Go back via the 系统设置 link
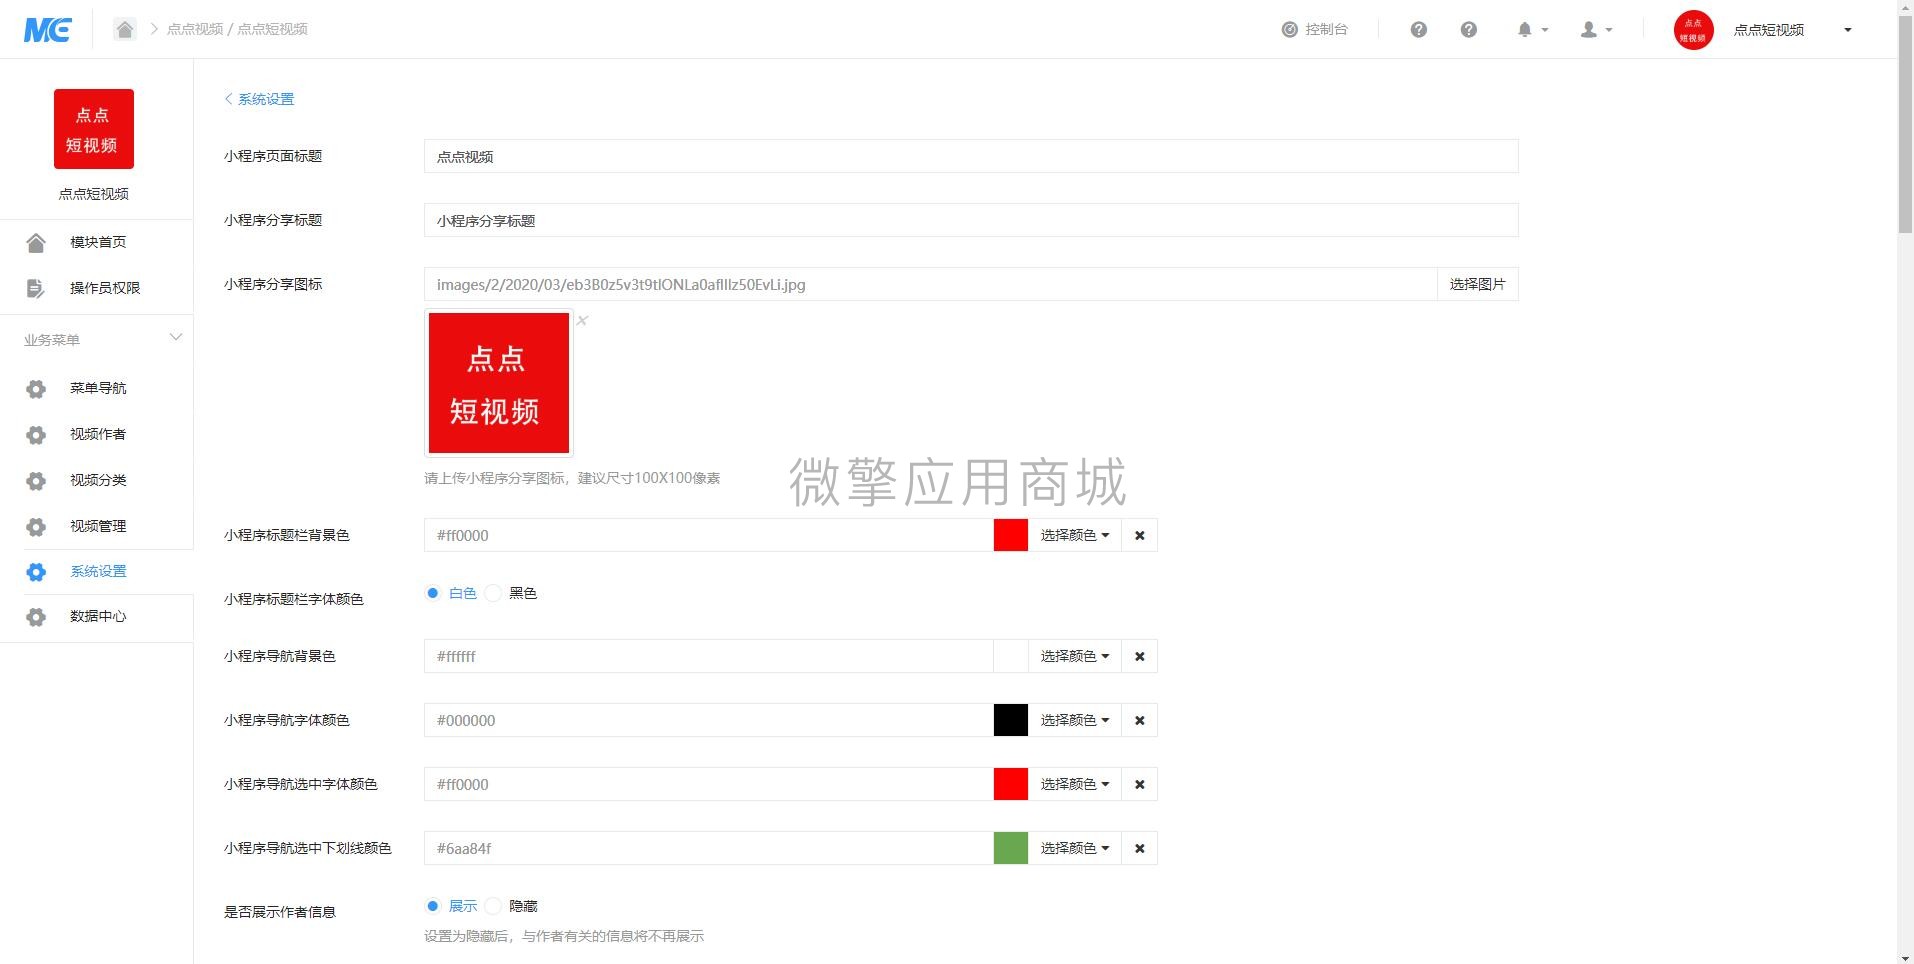1914x964 pixels. [259, 99]
